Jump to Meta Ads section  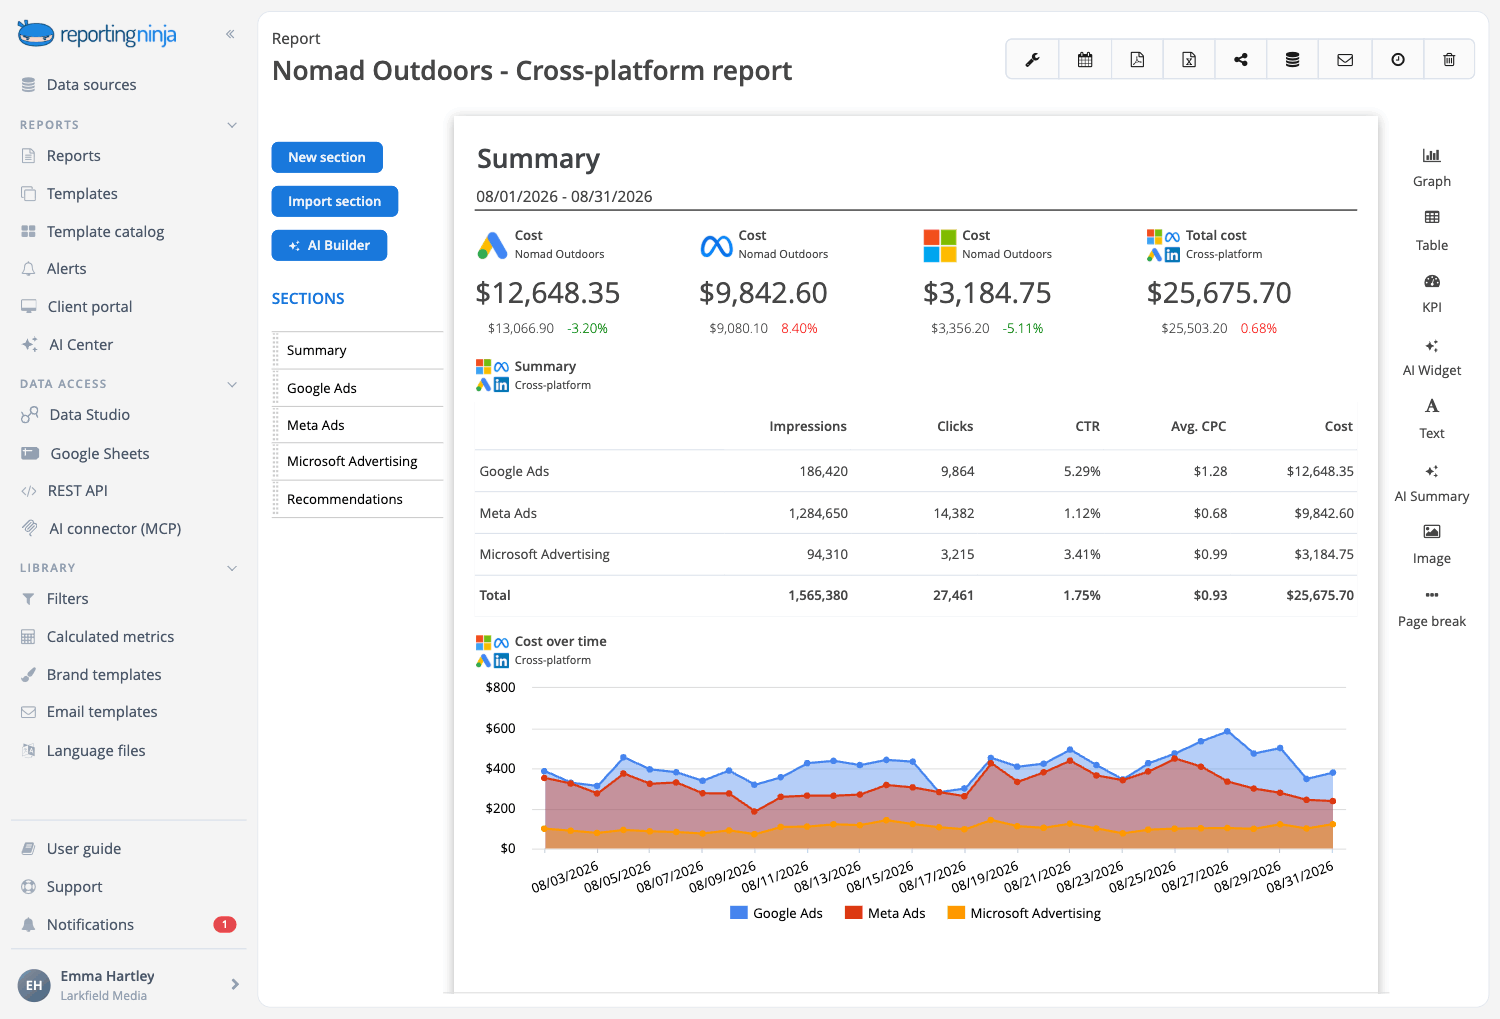[358, 425]
